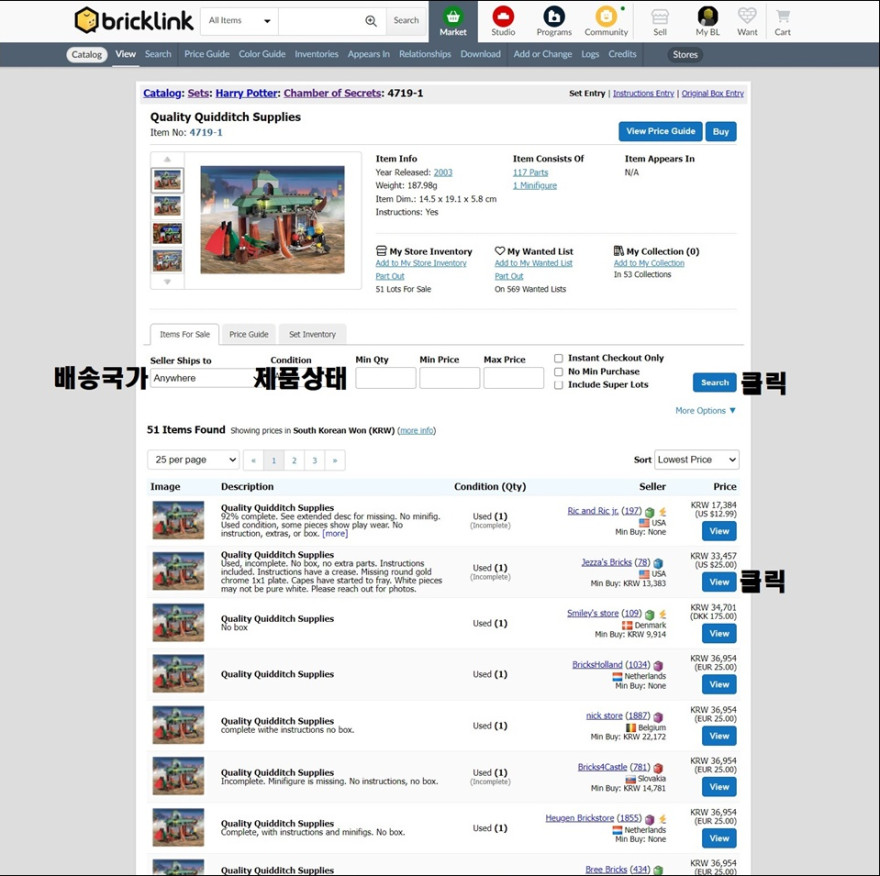Viewport: 880px width, 876px height.
Task: Click thumbnail scroll-up arrow
Action: (167, 159)
